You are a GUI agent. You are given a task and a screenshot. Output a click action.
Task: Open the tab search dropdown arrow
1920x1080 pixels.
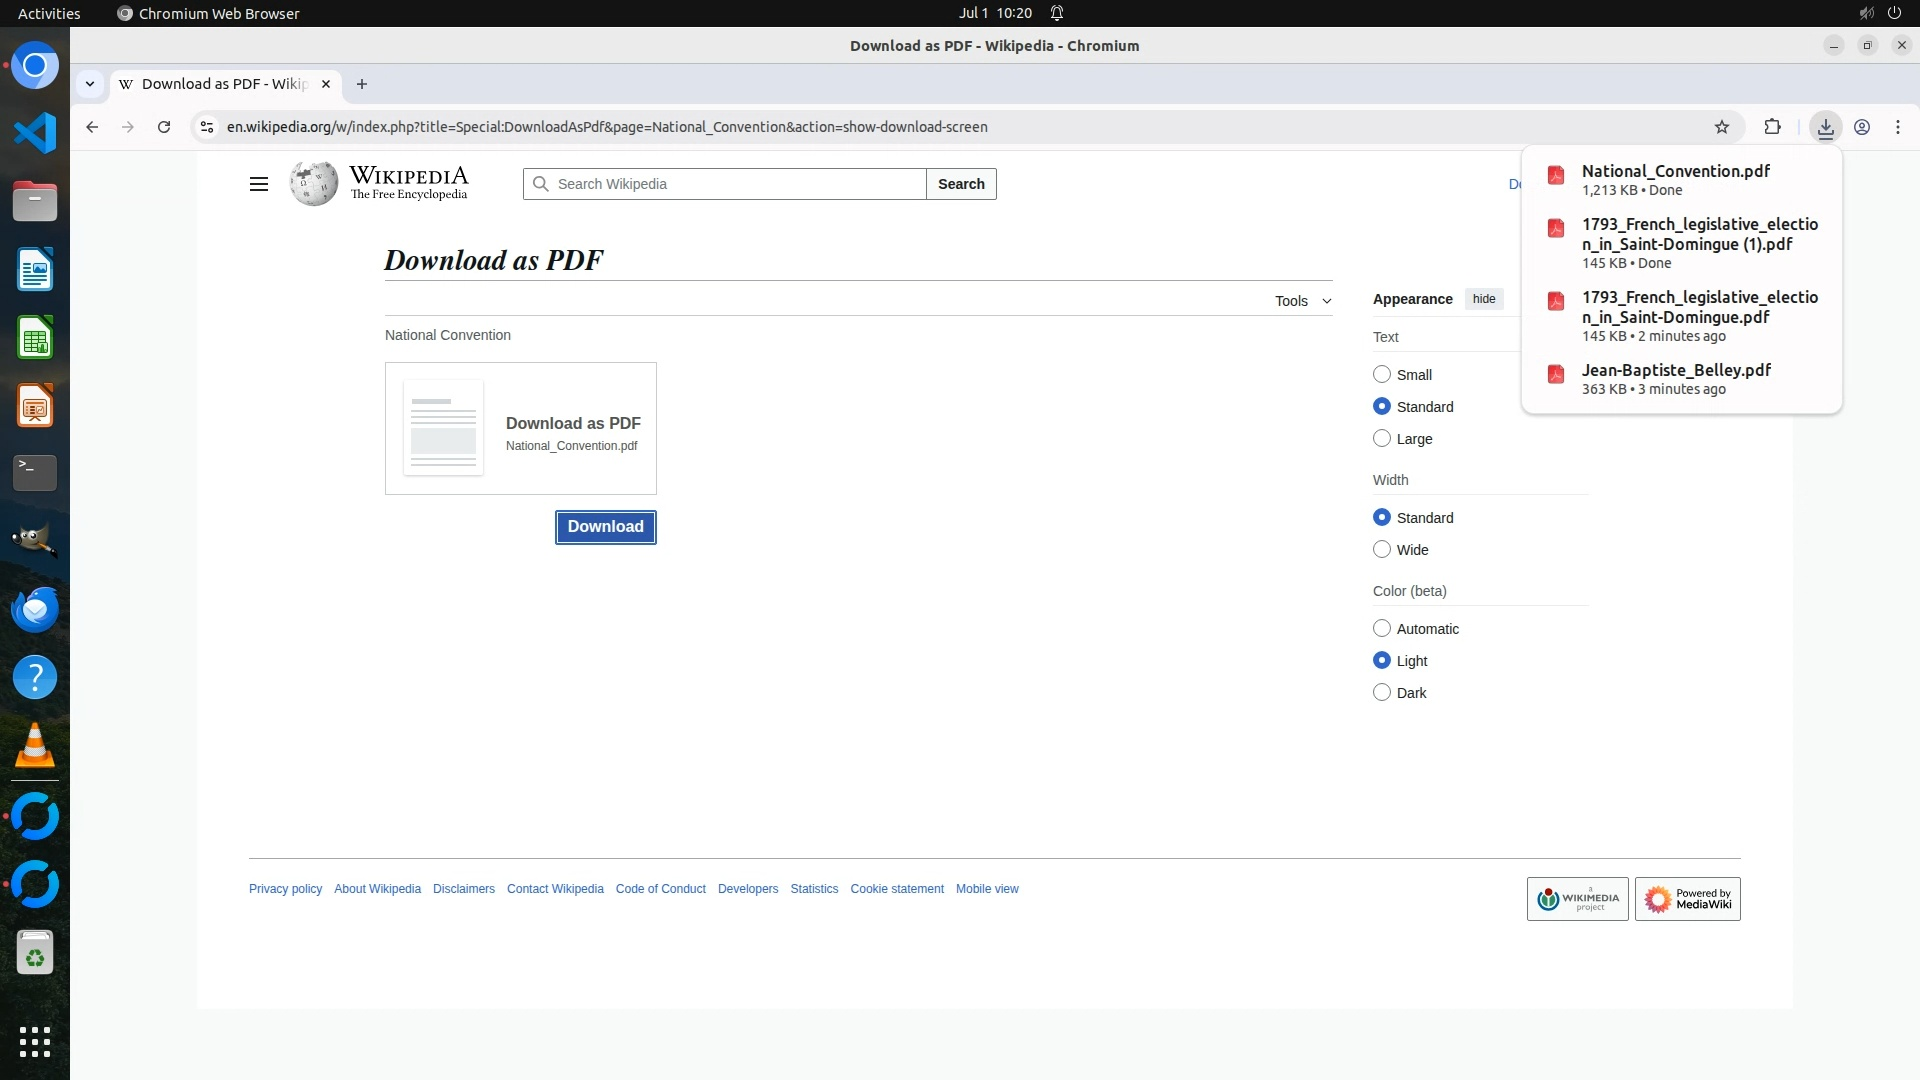click(90, 84)
